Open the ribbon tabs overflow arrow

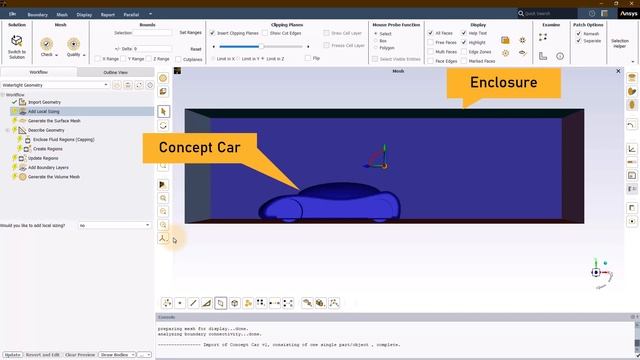(150, 14)
